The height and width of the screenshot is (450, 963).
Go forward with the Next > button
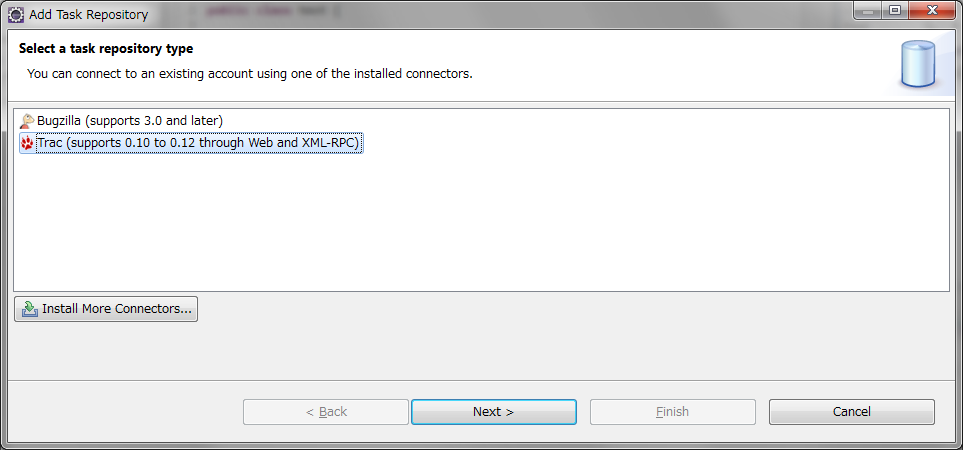[493, 412]
